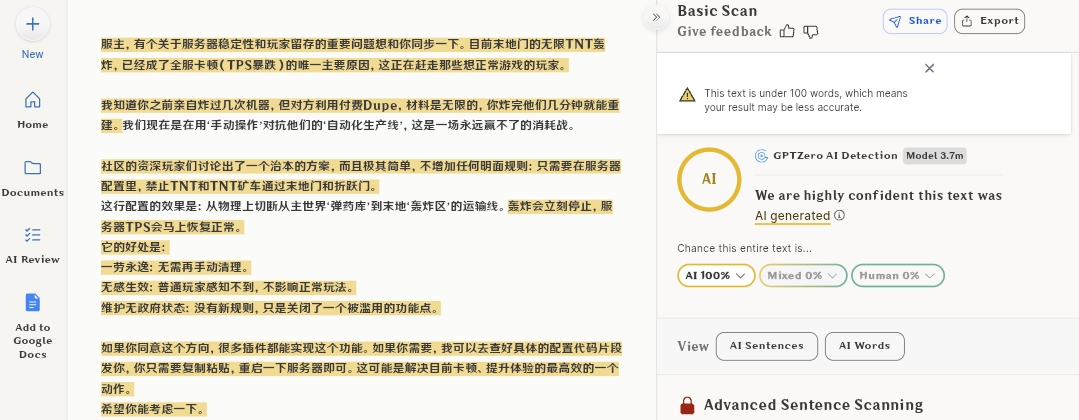Click the round AI result indicator
Viewport: 1079px width, 420px height.
(x=709, y=179)
